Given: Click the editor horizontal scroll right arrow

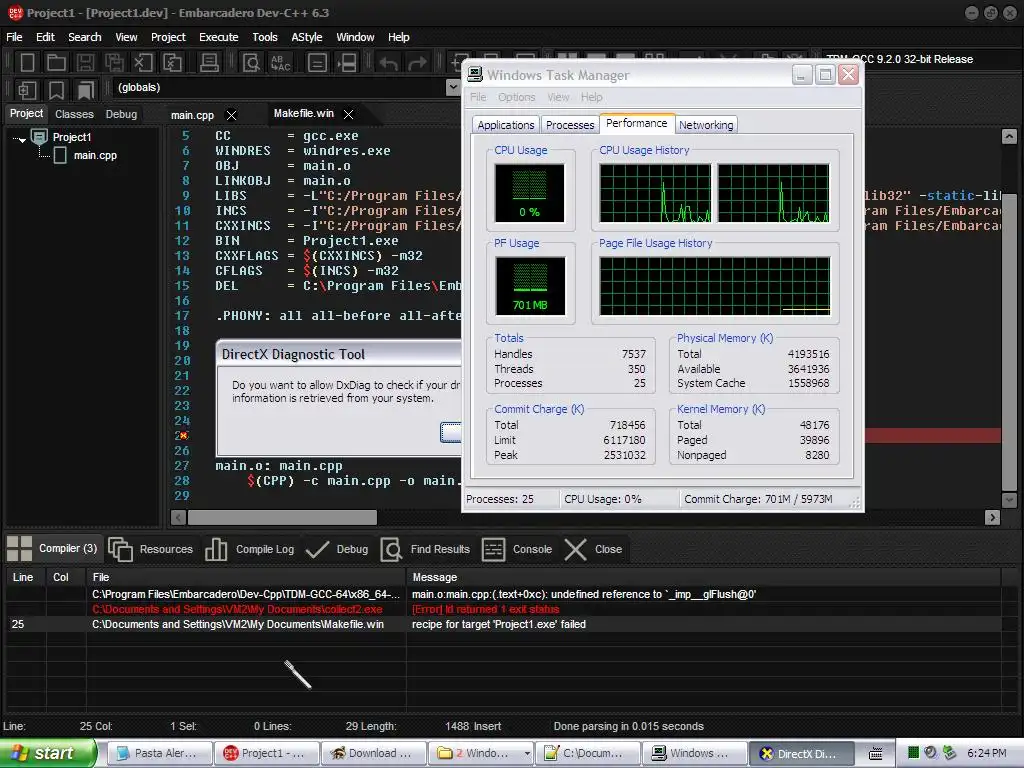Looking at the screenshot, I should [x=992, y=518].
